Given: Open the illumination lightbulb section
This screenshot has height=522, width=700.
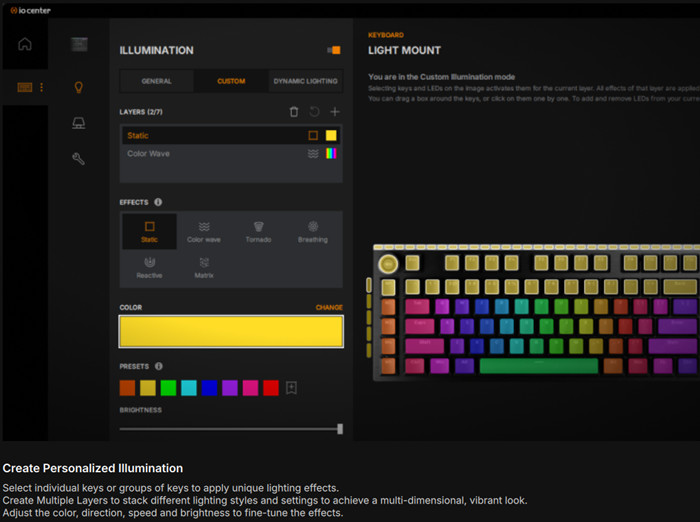Looking at the screenshot, I should pyautogui.click(x=79, y=87).
